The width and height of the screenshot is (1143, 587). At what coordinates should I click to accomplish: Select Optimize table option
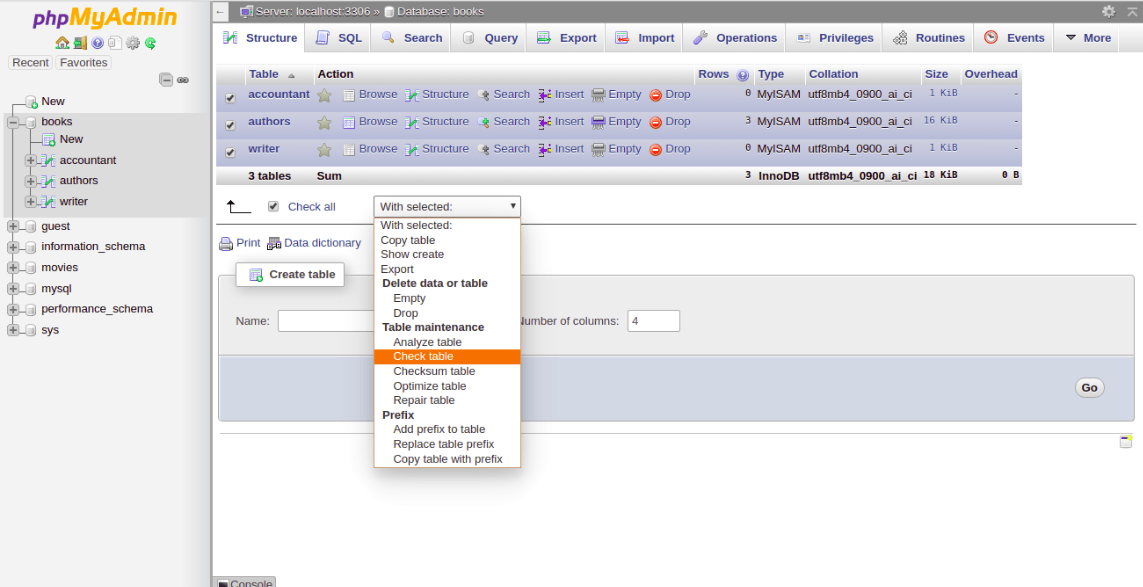pos(447,386)
